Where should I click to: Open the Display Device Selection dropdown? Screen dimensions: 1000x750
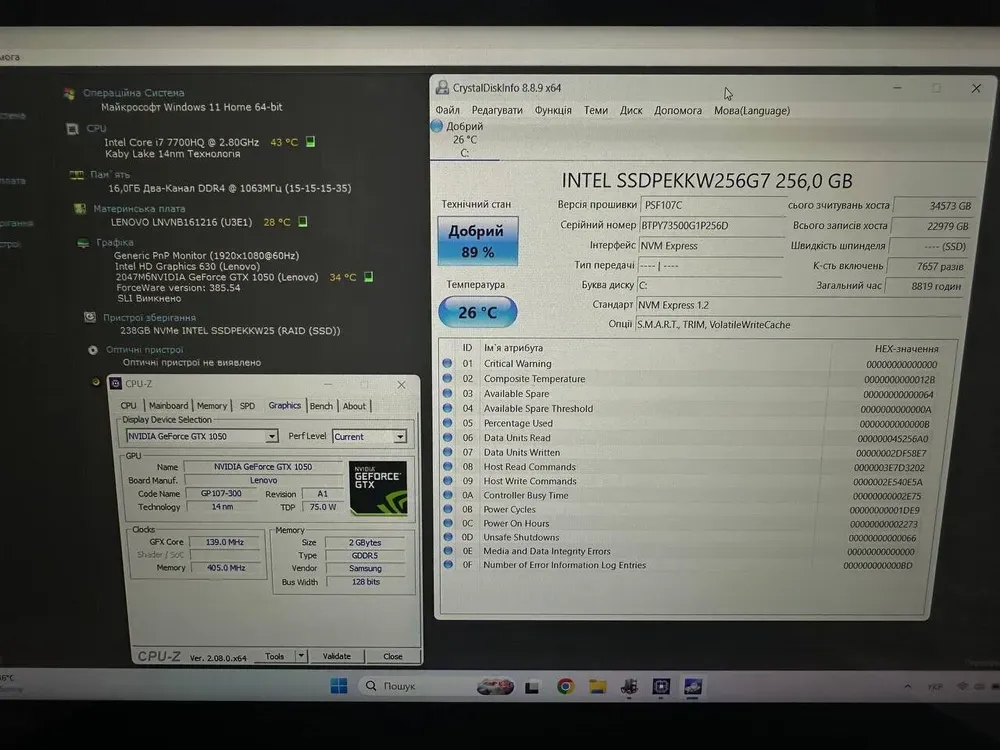point(271,437)
